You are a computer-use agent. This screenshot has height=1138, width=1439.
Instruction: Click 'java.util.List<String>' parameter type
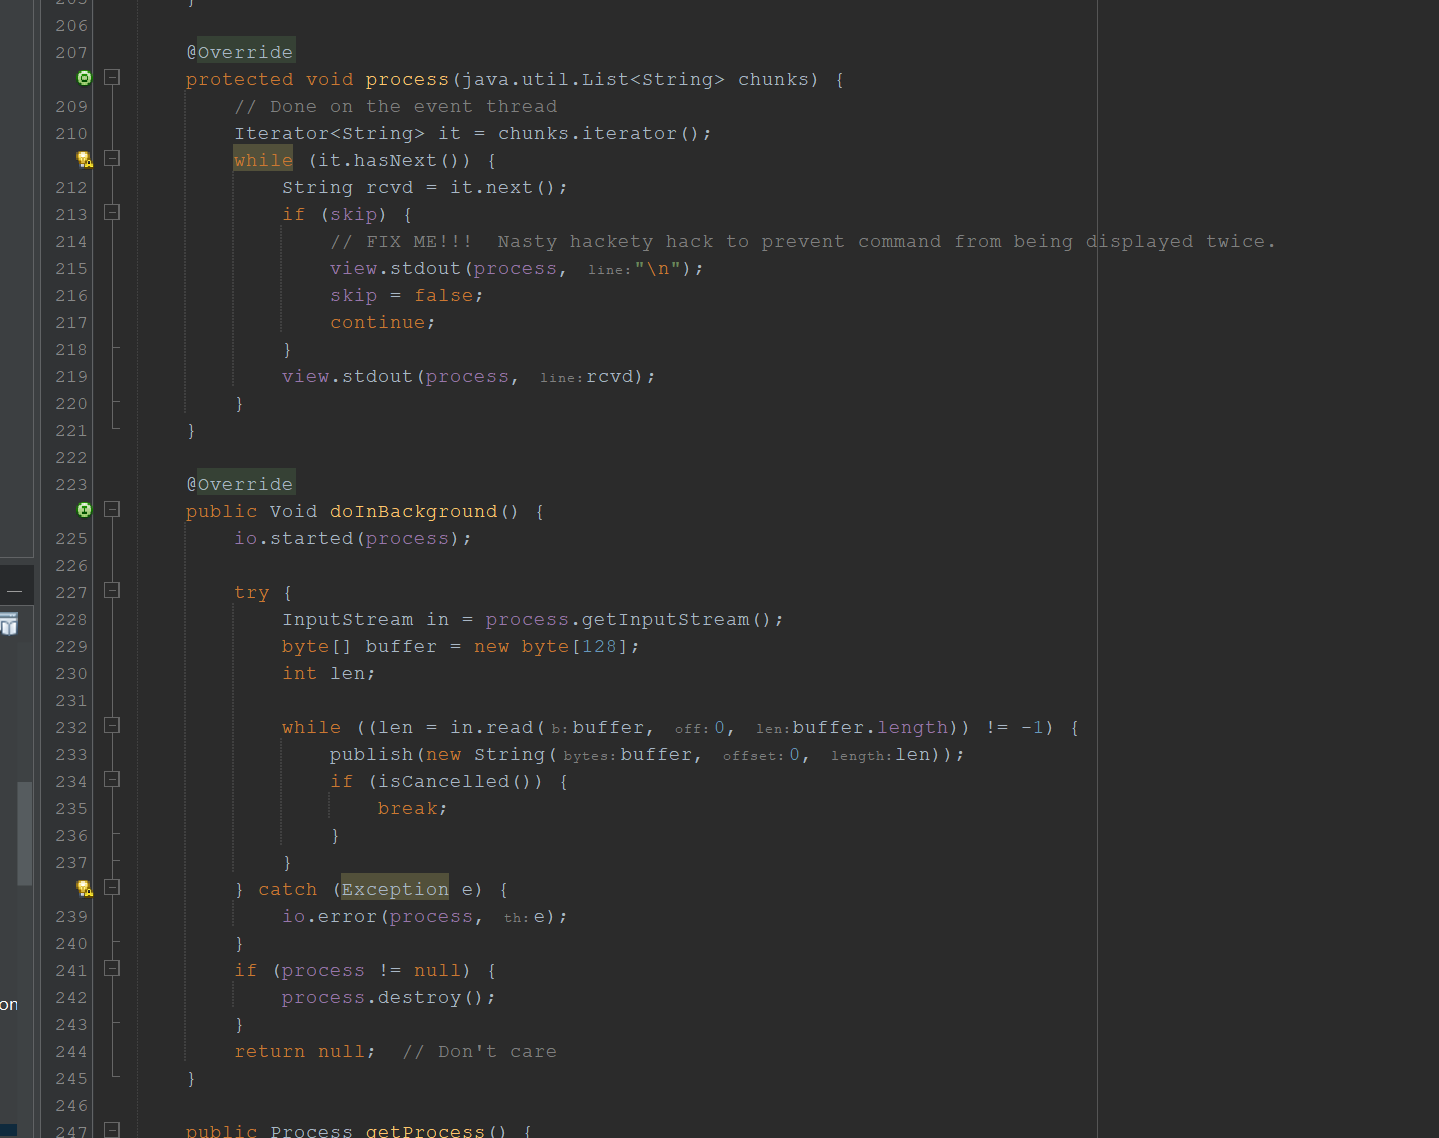click(593, 79)
